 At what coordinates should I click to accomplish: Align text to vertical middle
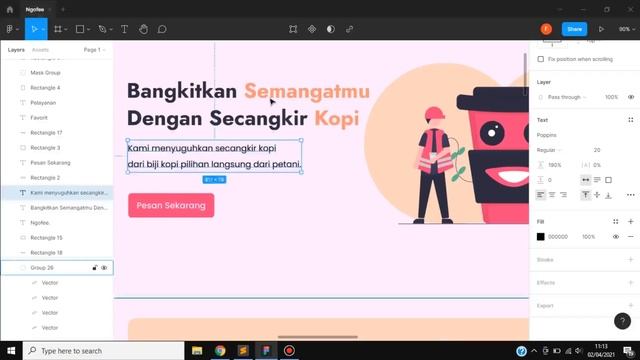click(597, 195)
